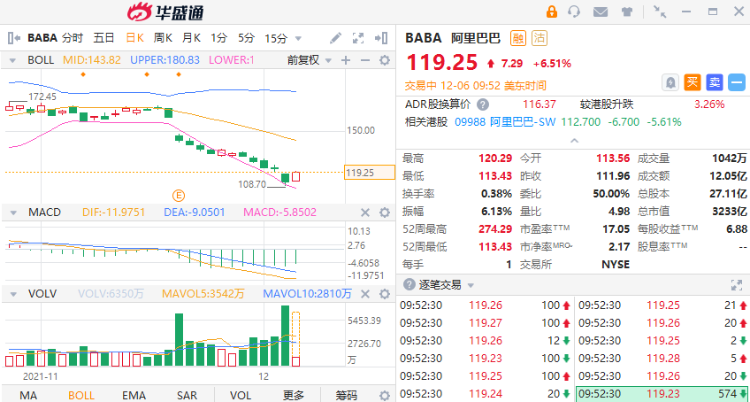Screen dimensions: 750x402
Task: Click the exchange value NYSE
Action: [616, 264]
